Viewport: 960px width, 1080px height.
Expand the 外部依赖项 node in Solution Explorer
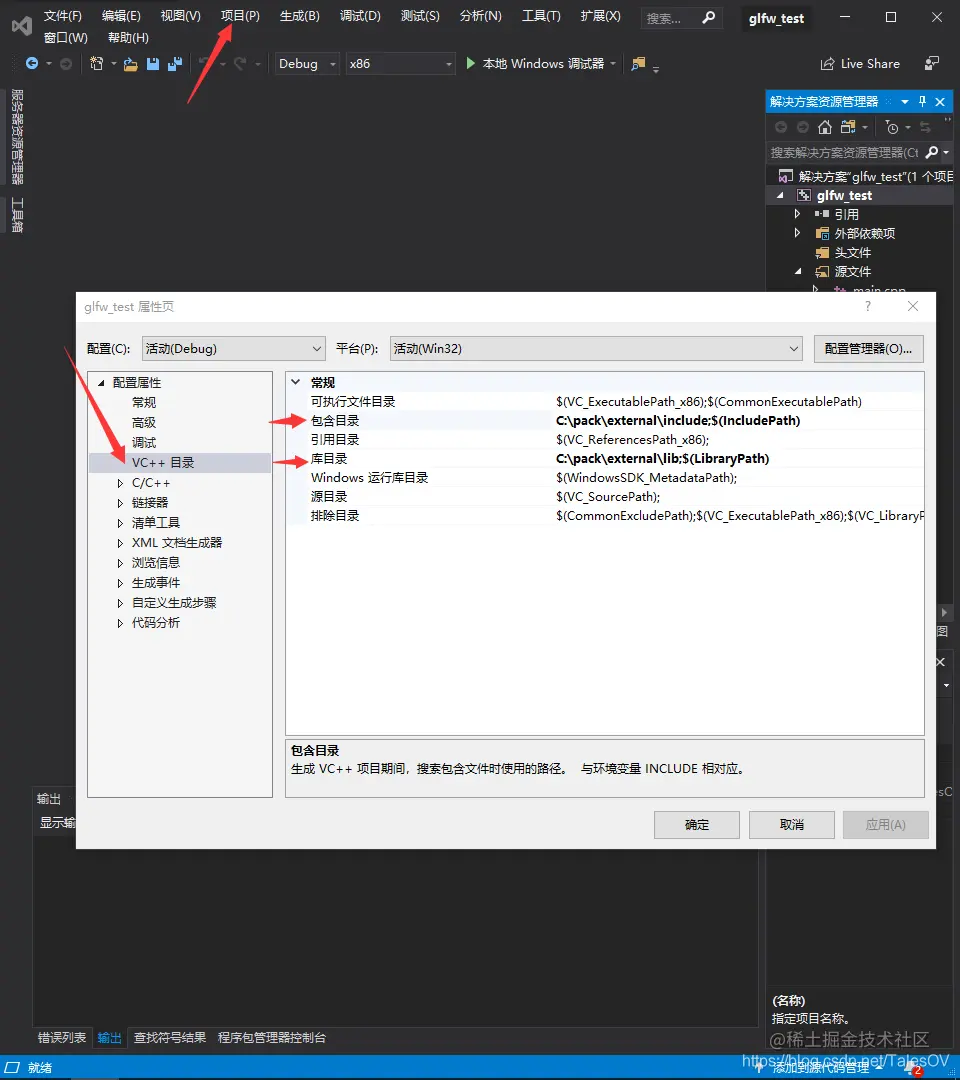click(x=797, y=233)
